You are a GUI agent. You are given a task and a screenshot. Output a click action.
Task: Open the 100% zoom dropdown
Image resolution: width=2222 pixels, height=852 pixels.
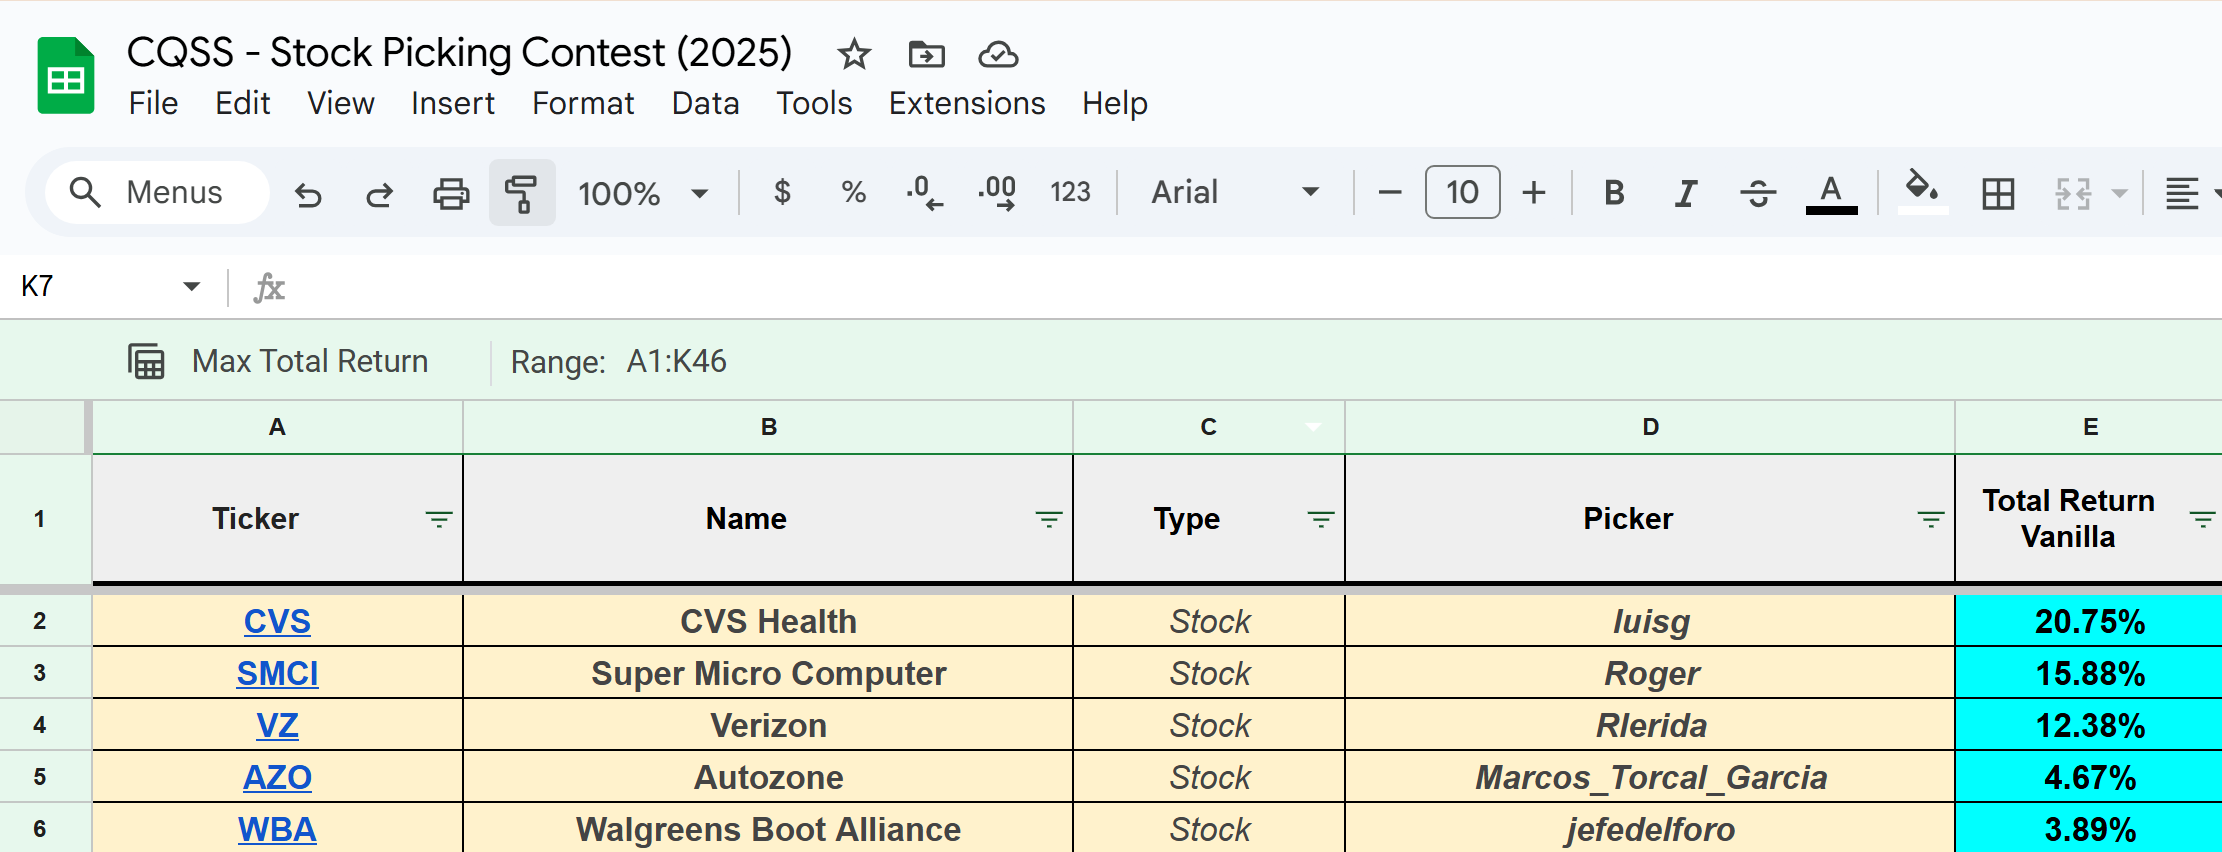643,193
